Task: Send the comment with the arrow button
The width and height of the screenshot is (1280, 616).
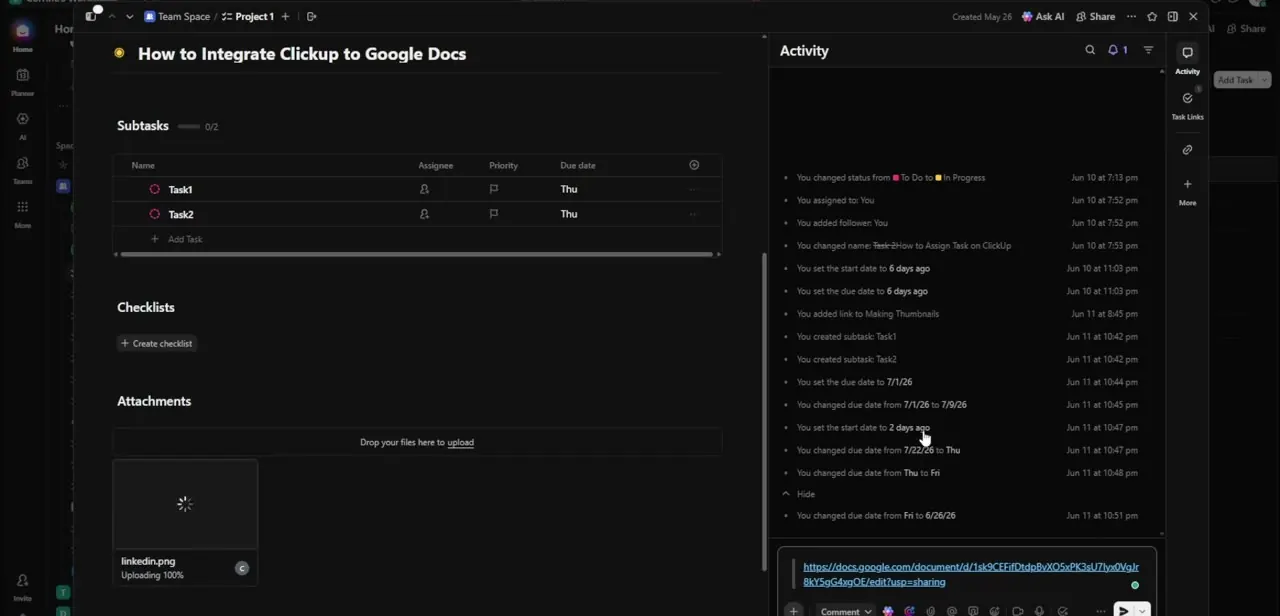Action: (1123, 611)
